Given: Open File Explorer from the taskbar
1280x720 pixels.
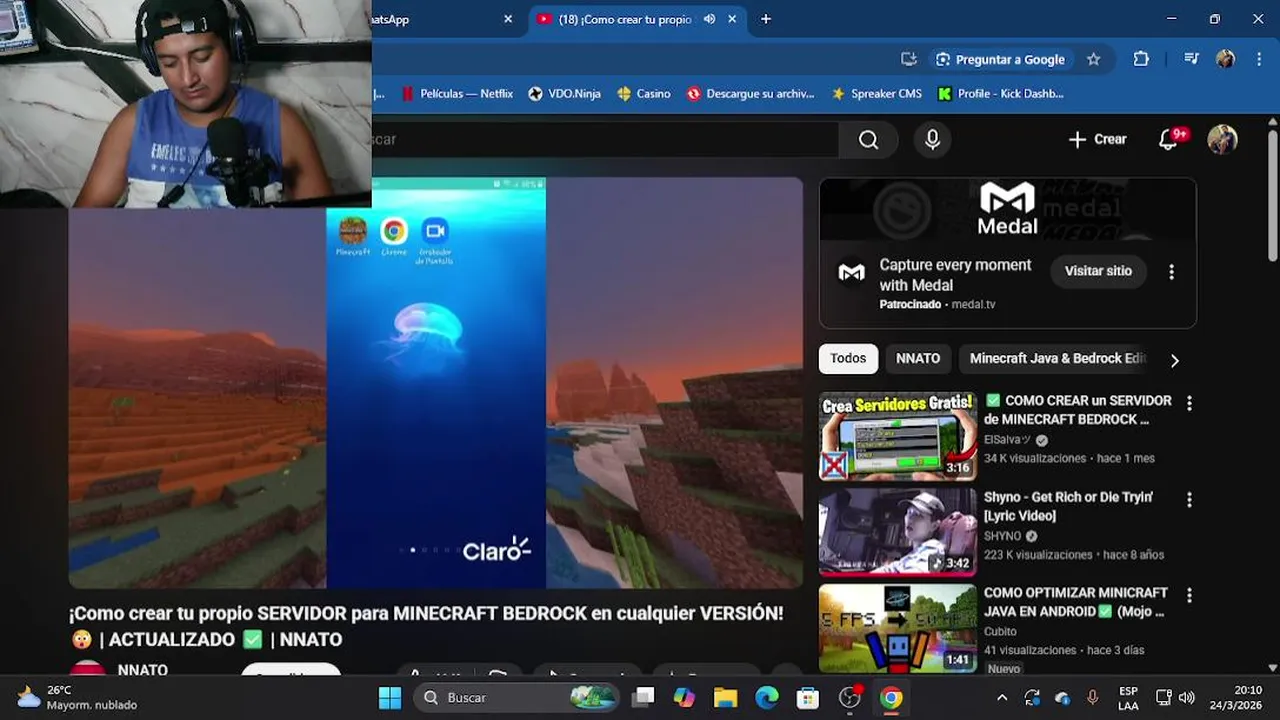Looking at the screenshot, I should point(725,697).
